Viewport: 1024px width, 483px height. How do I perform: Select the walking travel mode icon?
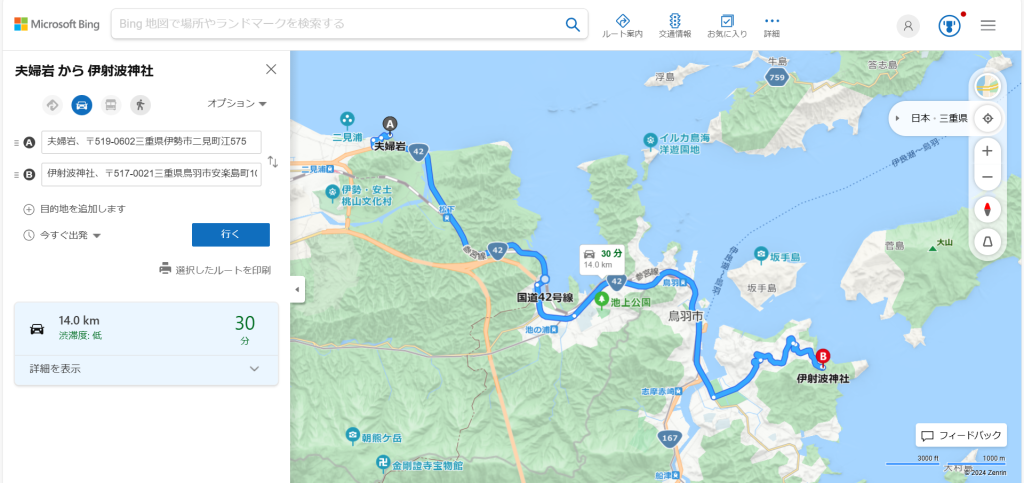coord(140,104)
